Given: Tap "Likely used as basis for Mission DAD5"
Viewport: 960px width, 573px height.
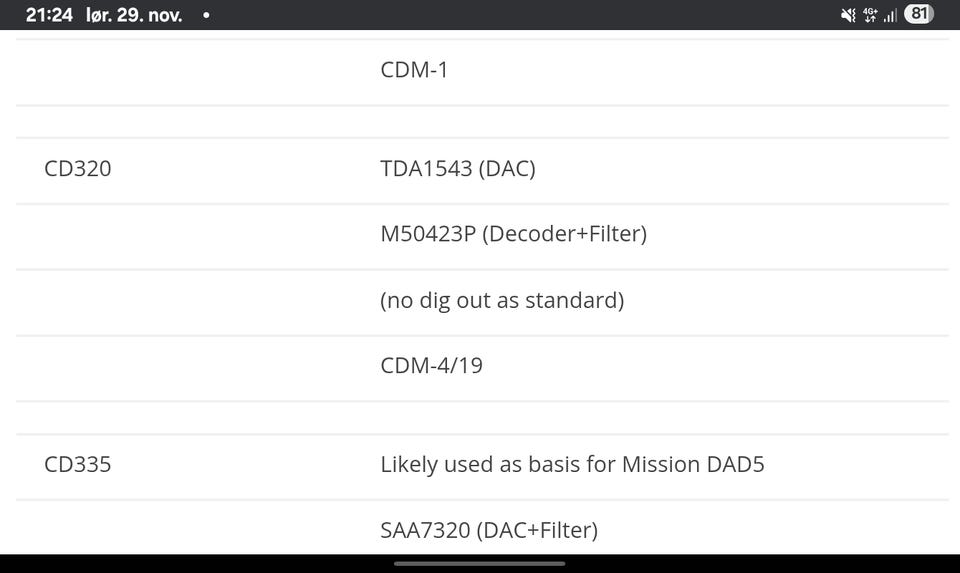Looking at the screenshot, I should (x=572, y=465).
